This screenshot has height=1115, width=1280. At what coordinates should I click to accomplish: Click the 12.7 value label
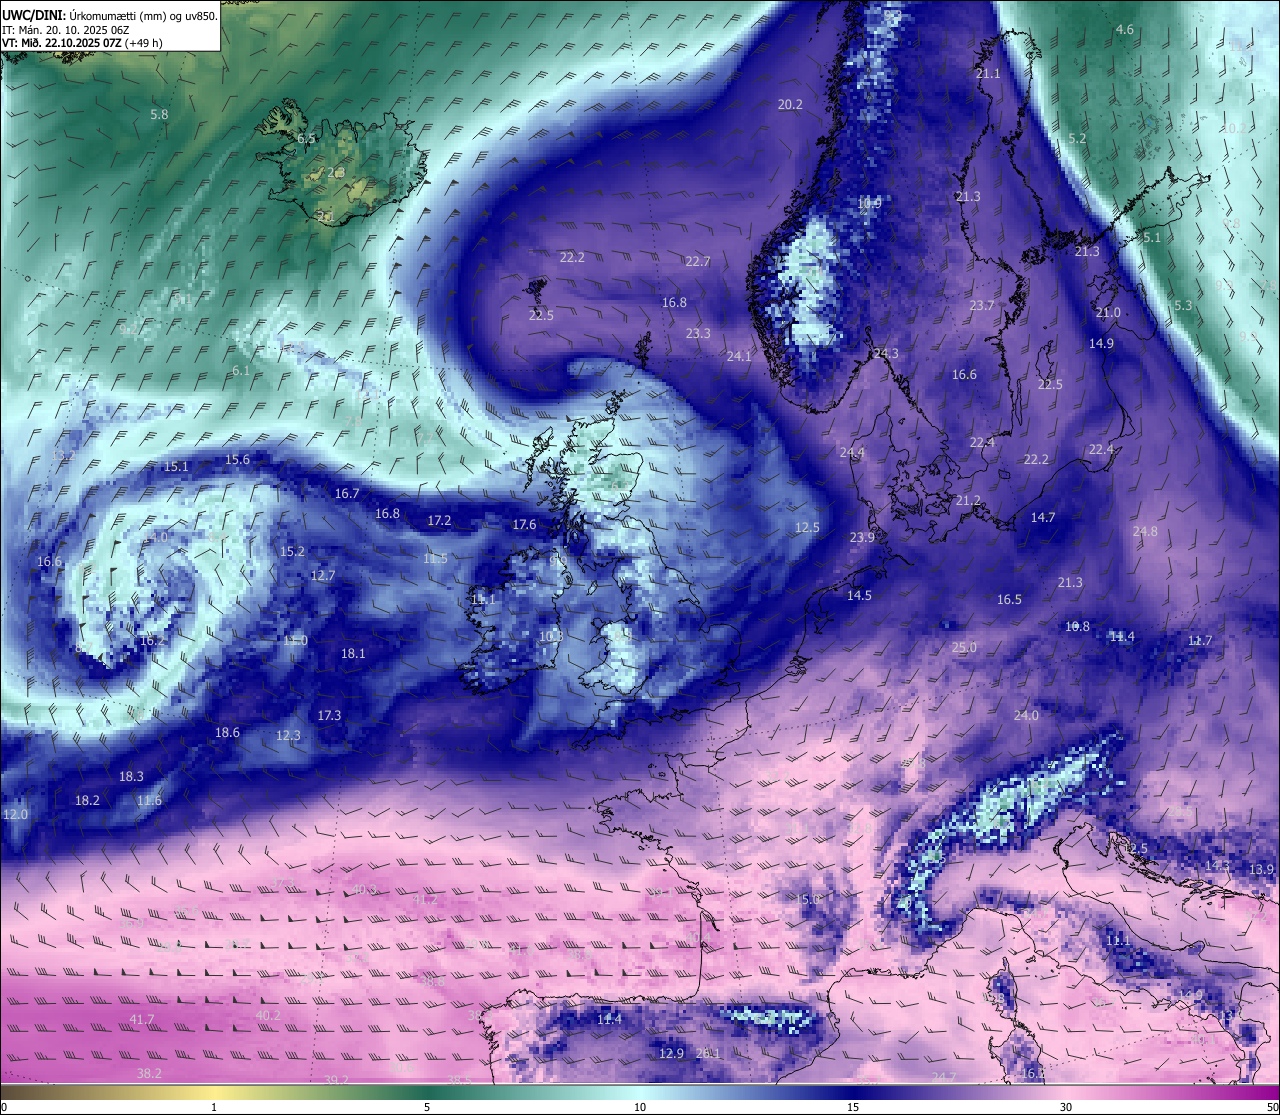[323, 576]
